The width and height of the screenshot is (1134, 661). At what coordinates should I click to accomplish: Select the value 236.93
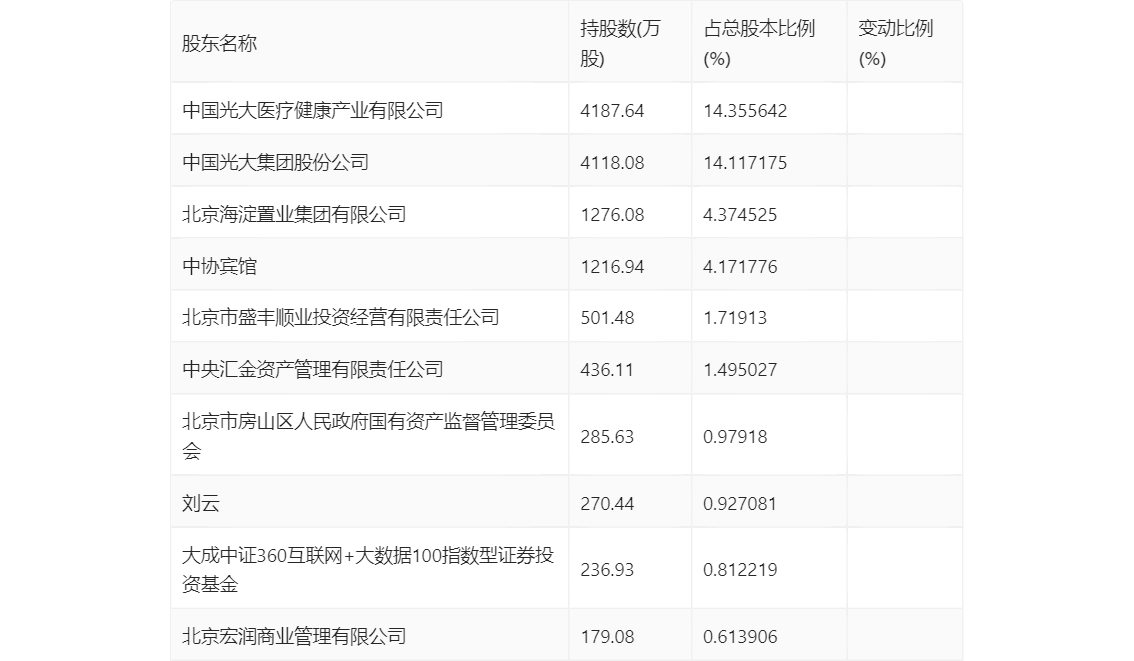pos(607,570)
